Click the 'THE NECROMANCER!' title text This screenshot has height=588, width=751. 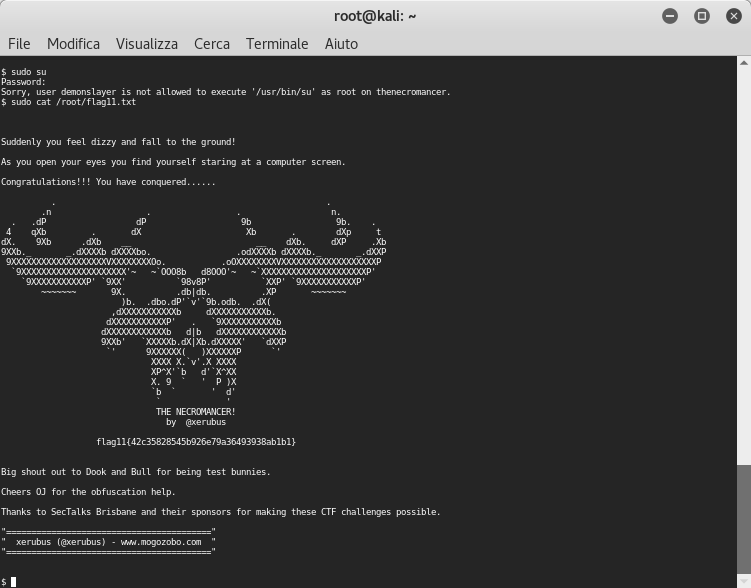click(196, 412)
